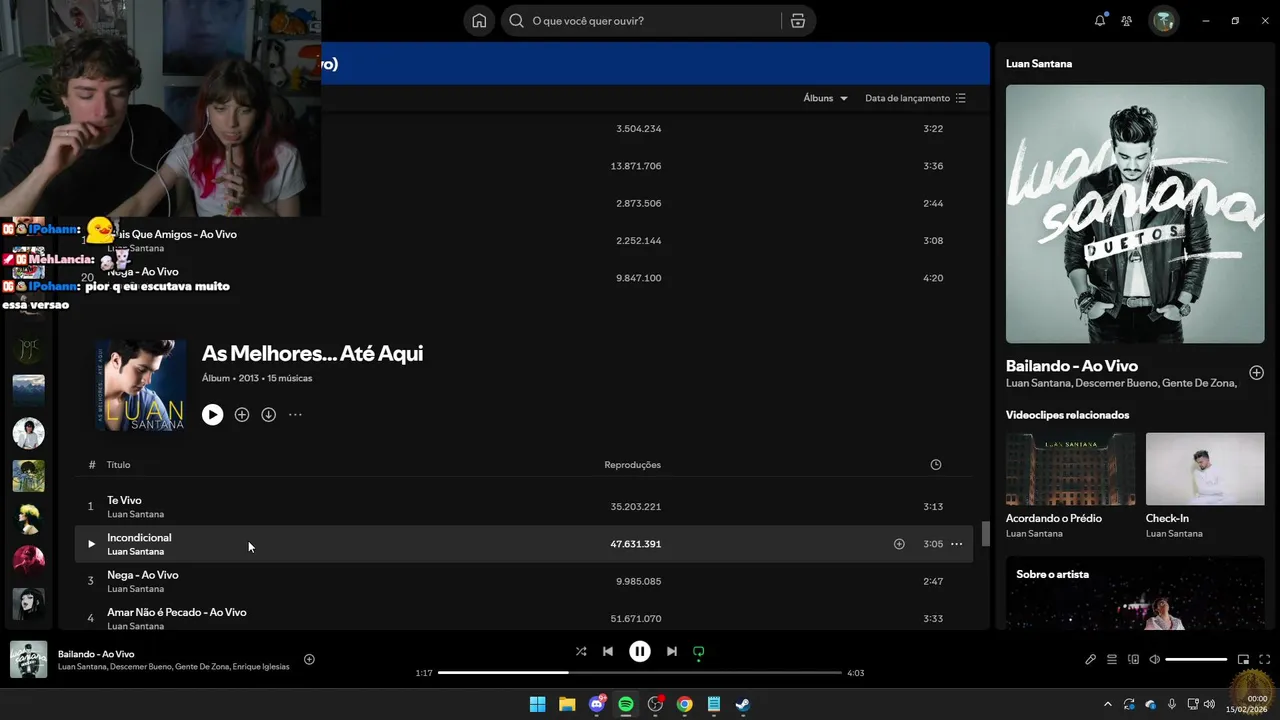Open more options for As Melhores... album
This screenshot has width=1280, height=720.
pyautogui.click(x=295, y=415)
